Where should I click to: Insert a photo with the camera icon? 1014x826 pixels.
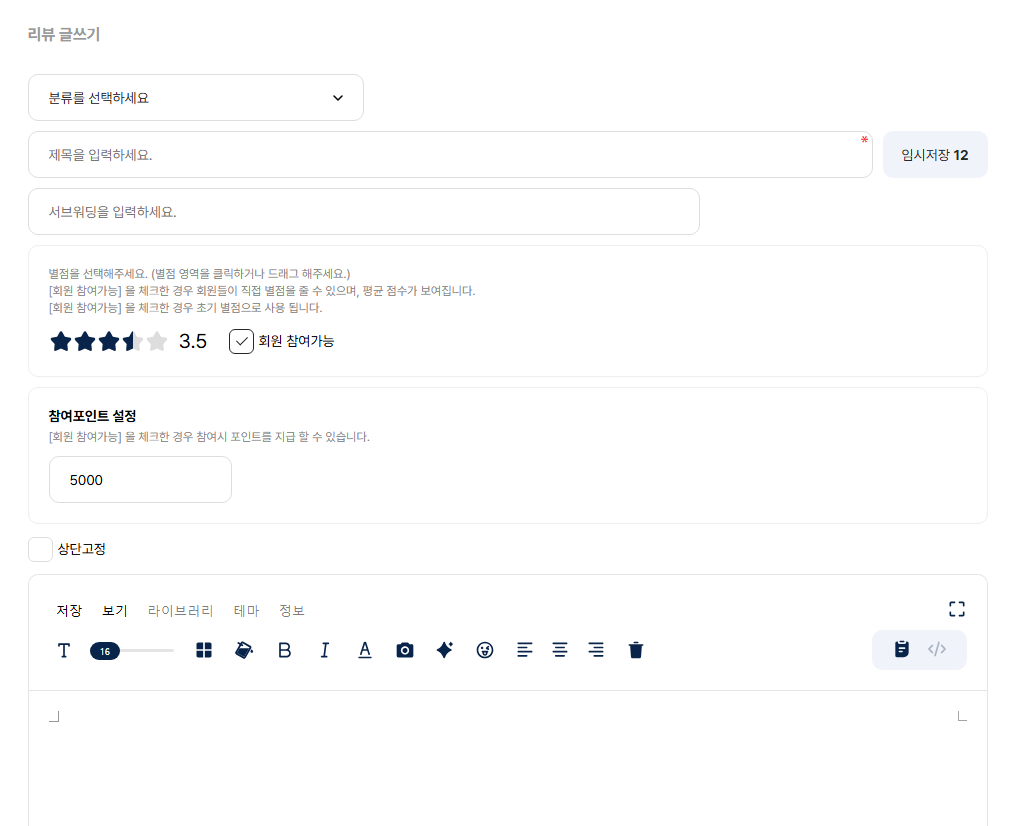pos(405,650)
